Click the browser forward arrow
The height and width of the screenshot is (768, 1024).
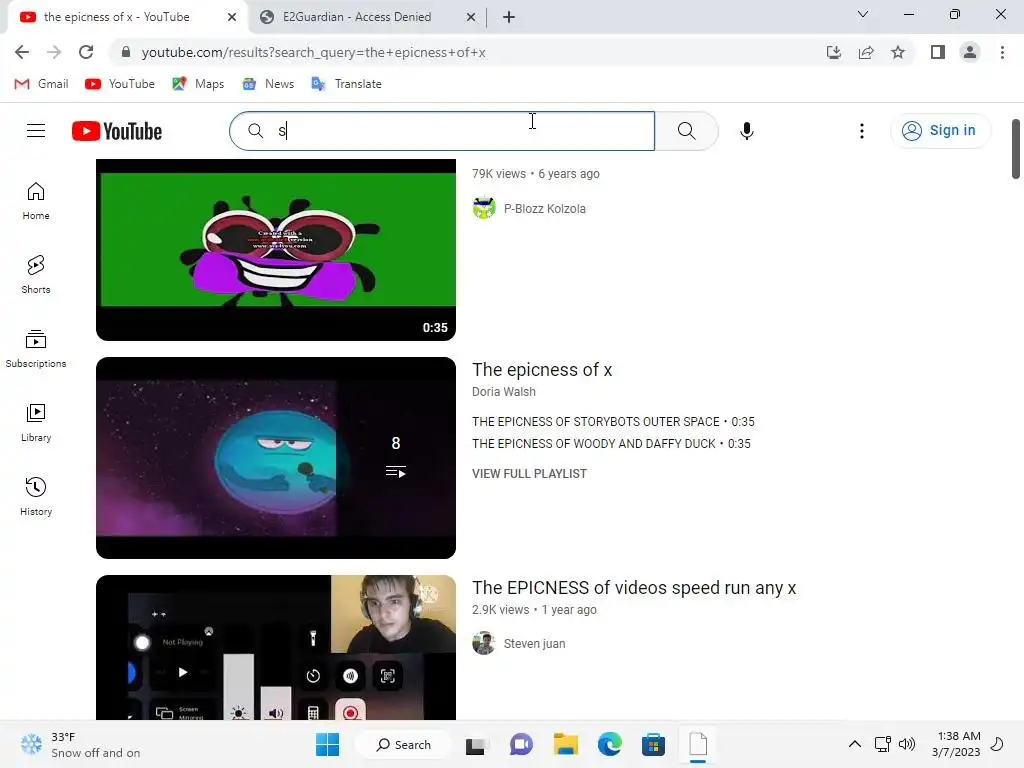(54, 52)
